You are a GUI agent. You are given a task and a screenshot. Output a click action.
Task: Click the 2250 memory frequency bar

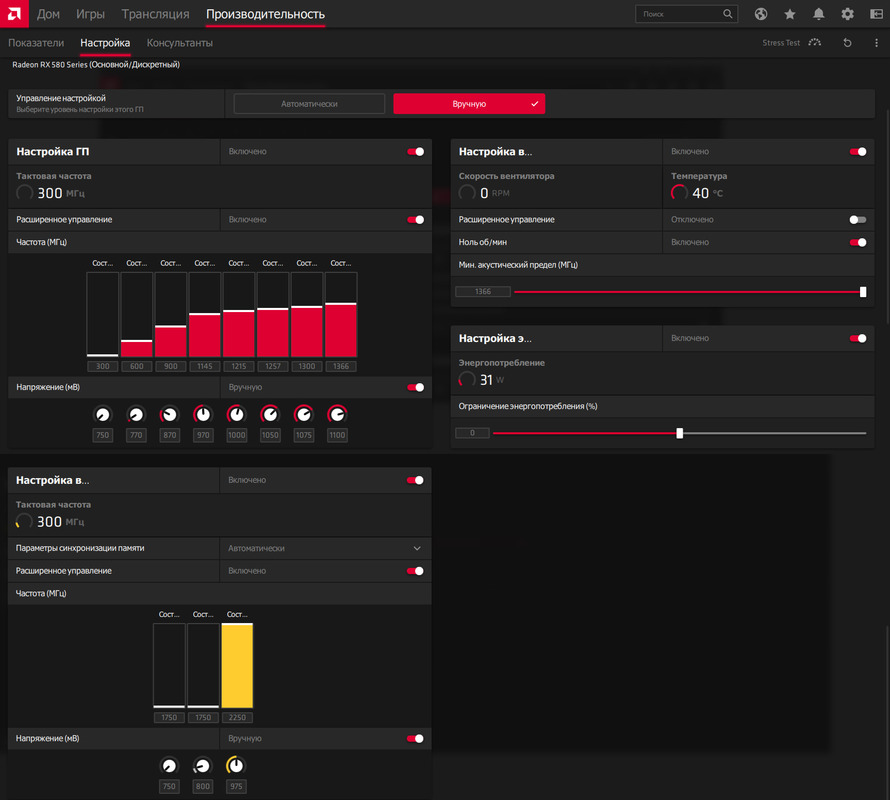237,665
